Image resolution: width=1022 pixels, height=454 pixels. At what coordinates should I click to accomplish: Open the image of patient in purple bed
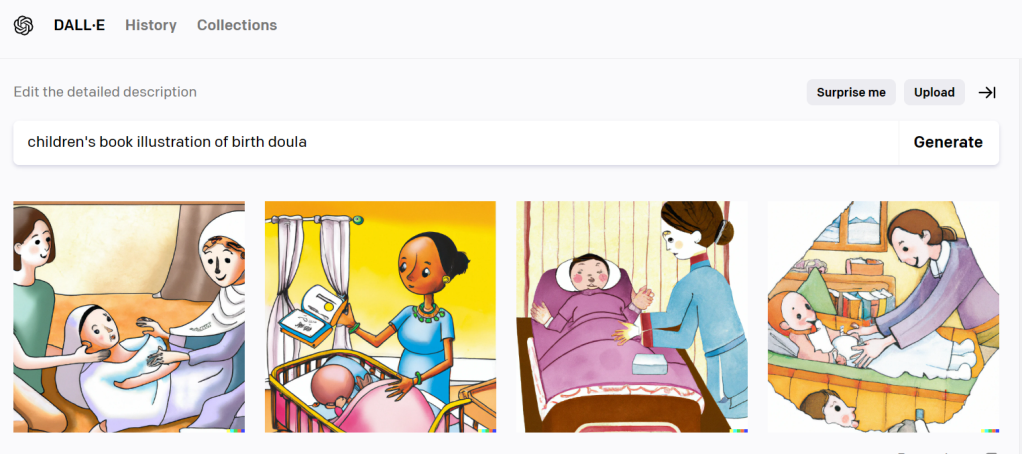point(632,317)
